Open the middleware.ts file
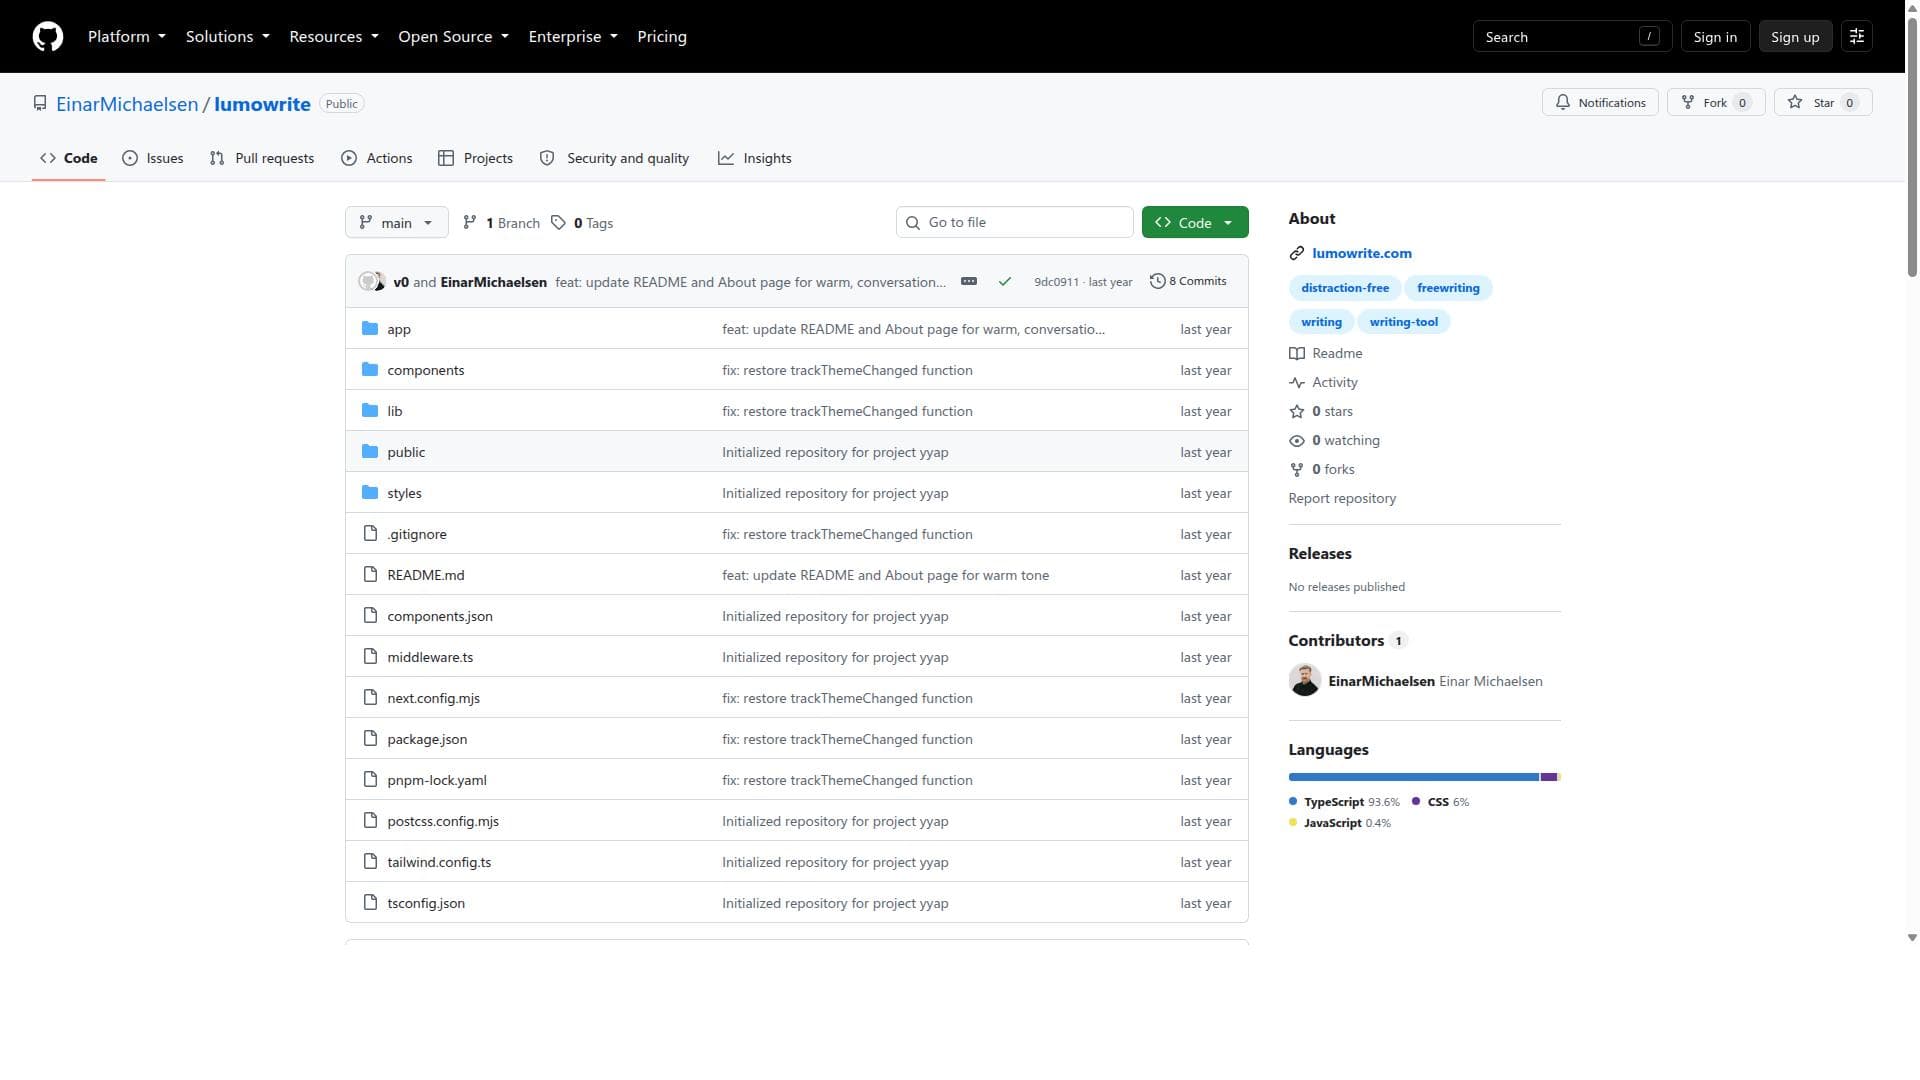This screenshot has height=1080, width=1920. 430,657
